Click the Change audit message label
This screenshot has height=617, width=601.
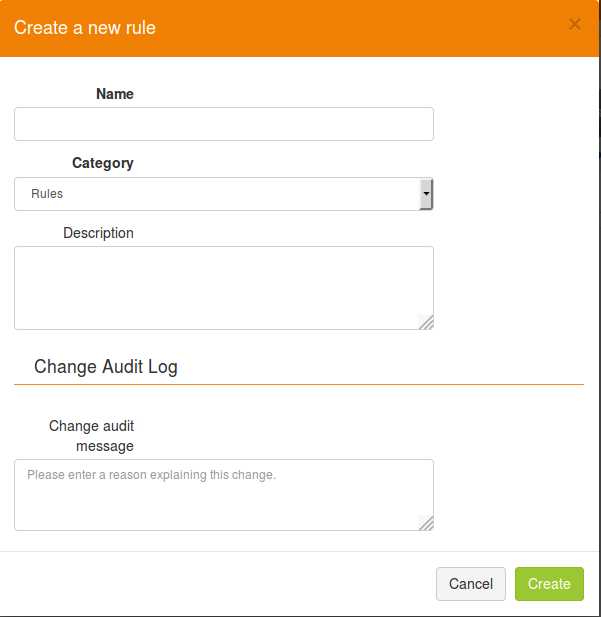(91, 436)
